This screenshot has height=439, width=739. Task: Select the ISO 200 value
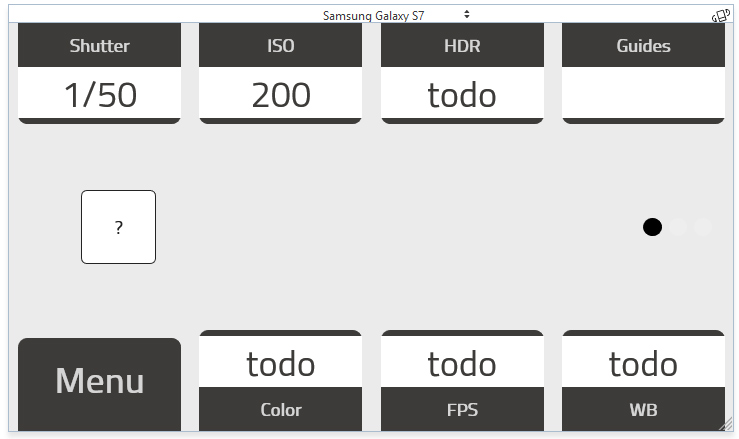[x=281, y=95]
